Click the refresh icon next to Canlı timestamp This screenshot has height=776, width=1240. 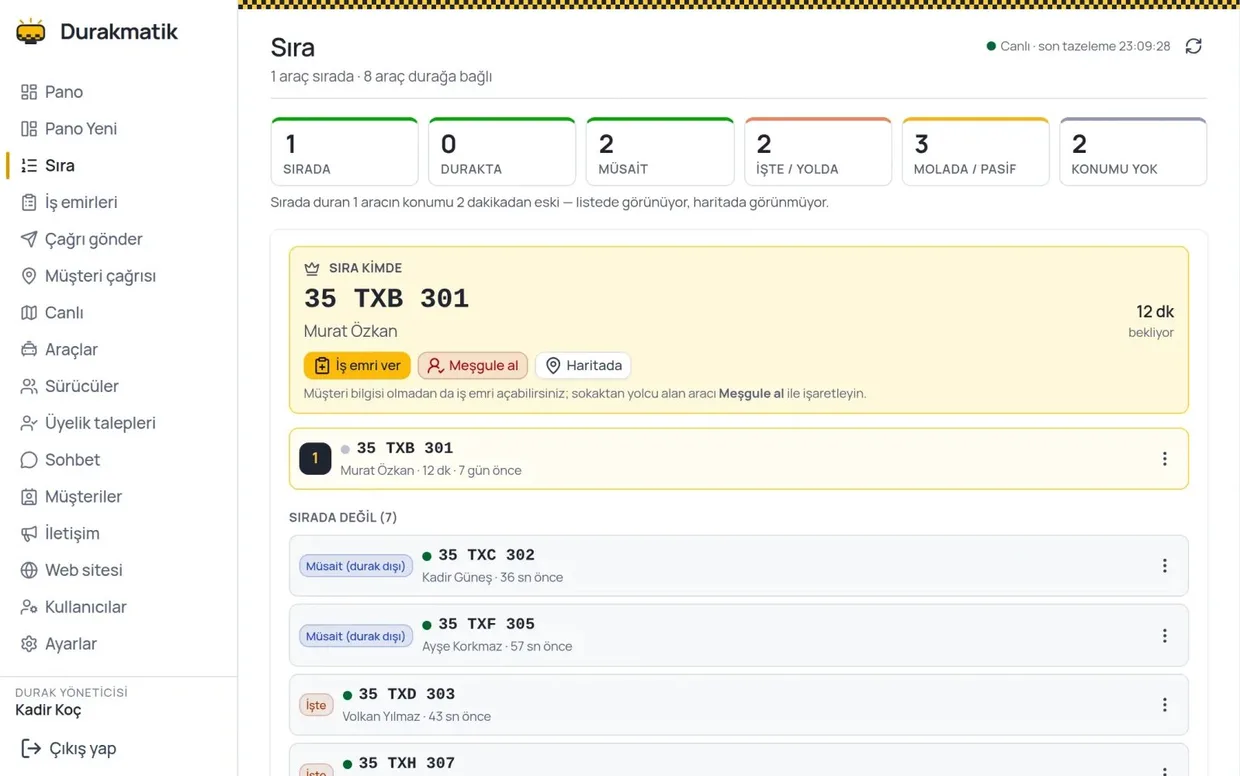[x=1193, y=46]
